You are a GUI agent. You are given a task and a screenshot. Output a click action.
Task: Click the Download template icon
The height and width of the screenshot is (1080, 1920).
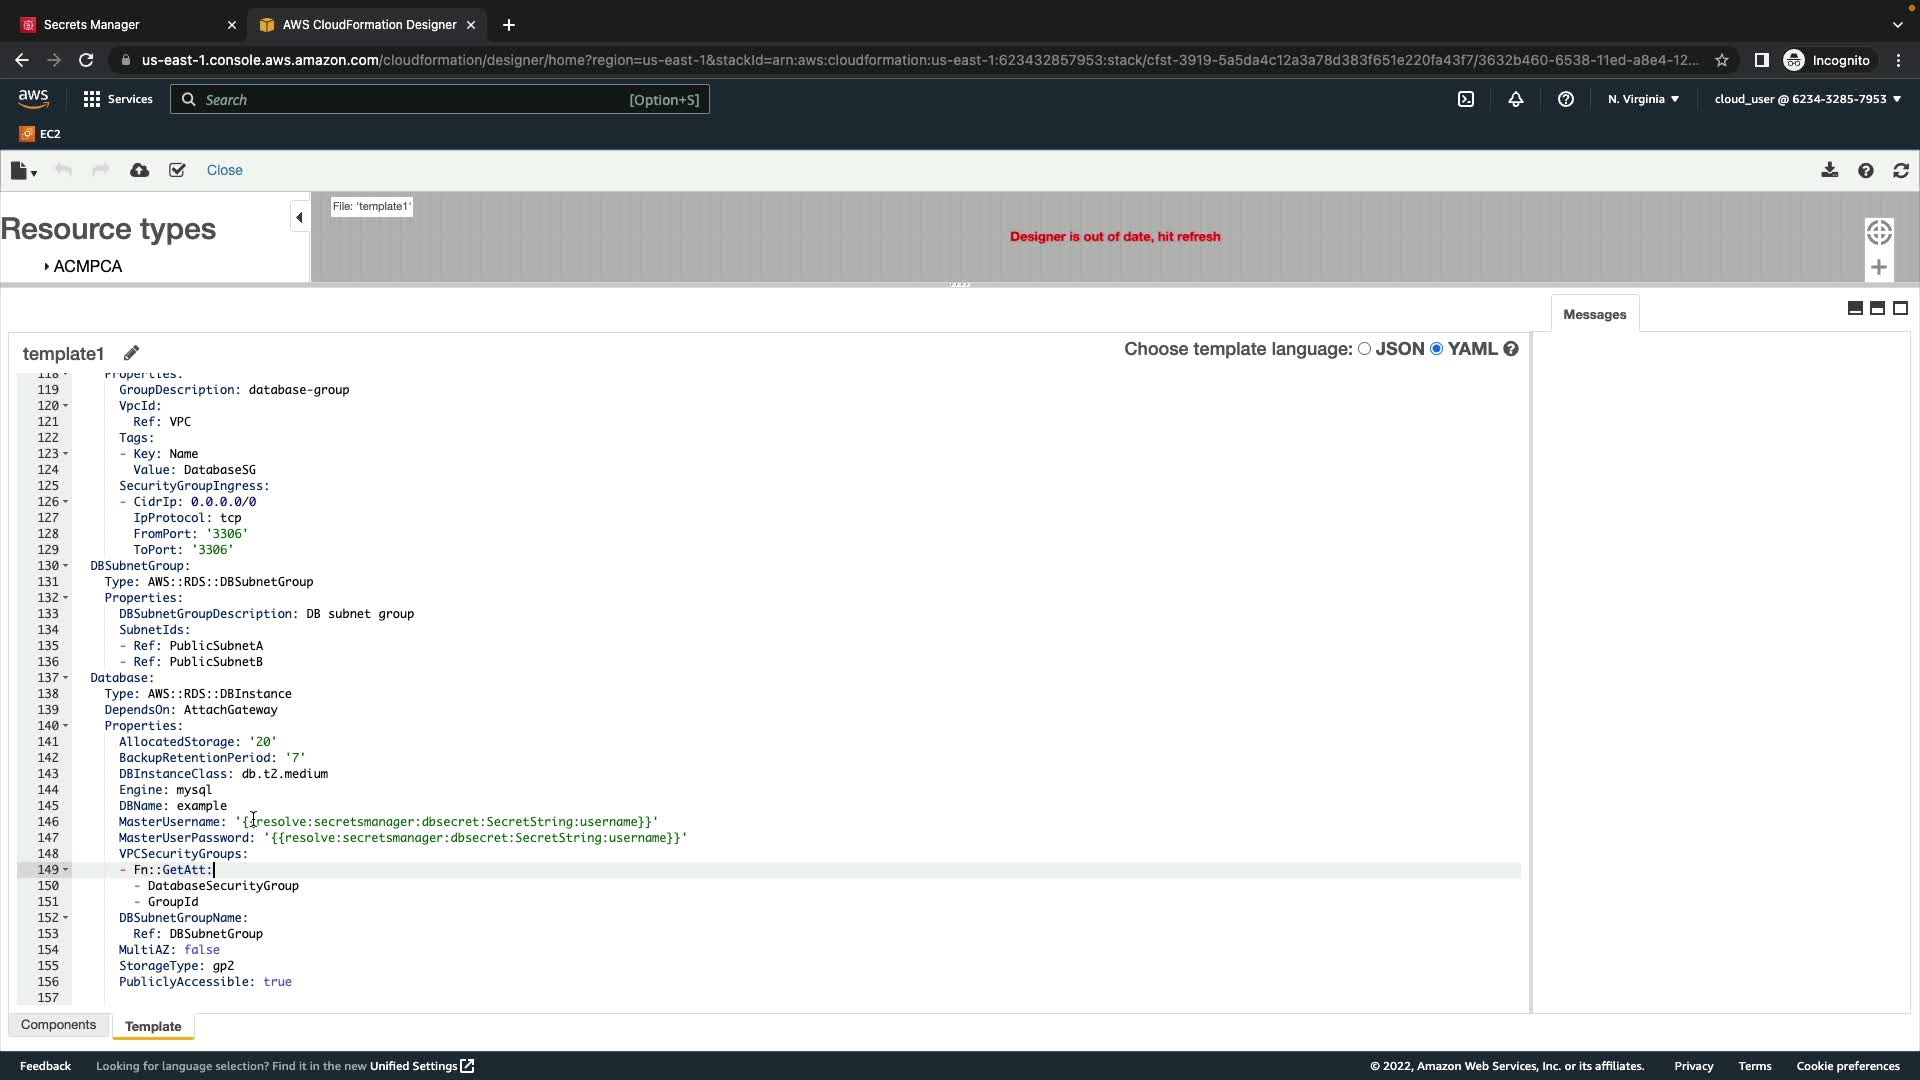point(1829,171)
